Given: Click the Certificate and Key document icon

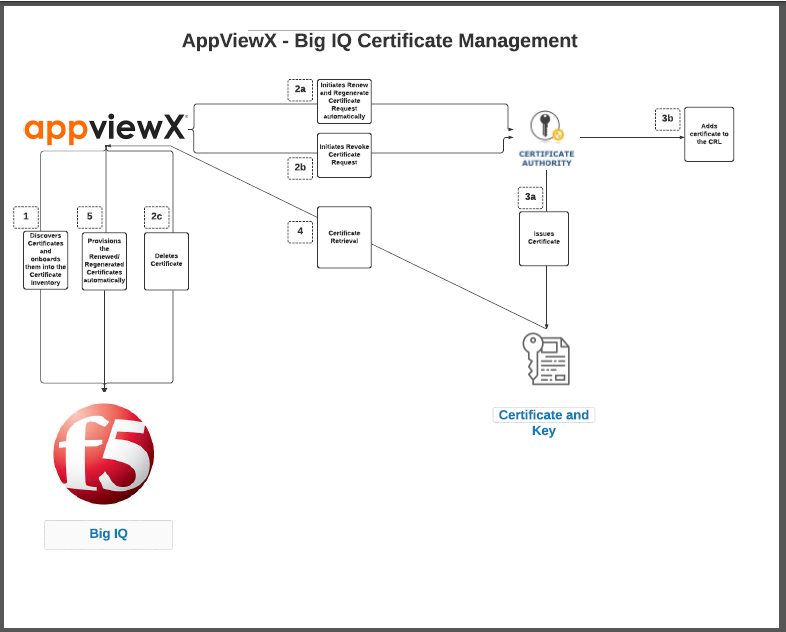Looking at the screenshot, I should pyautogui.click(x=545, y=359).
